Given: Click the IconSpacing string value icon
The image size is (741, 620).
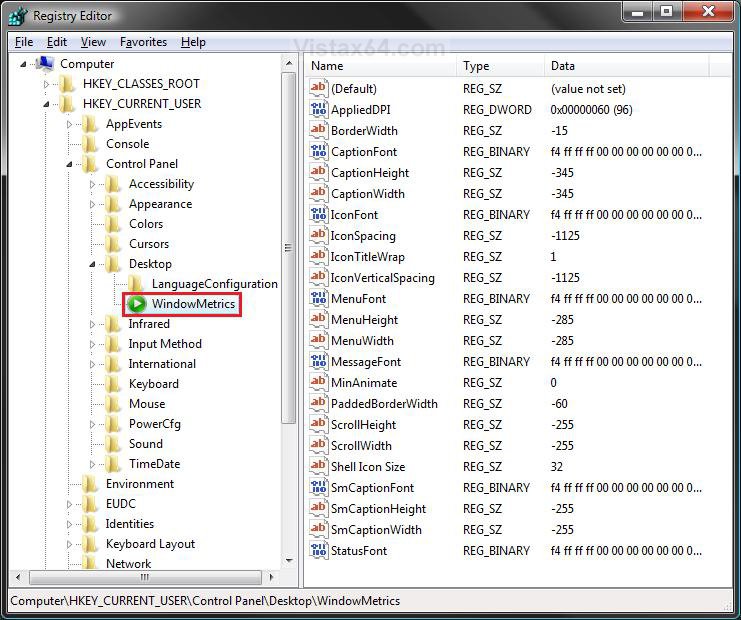Looking at the screenshot, I should (318, 235).
